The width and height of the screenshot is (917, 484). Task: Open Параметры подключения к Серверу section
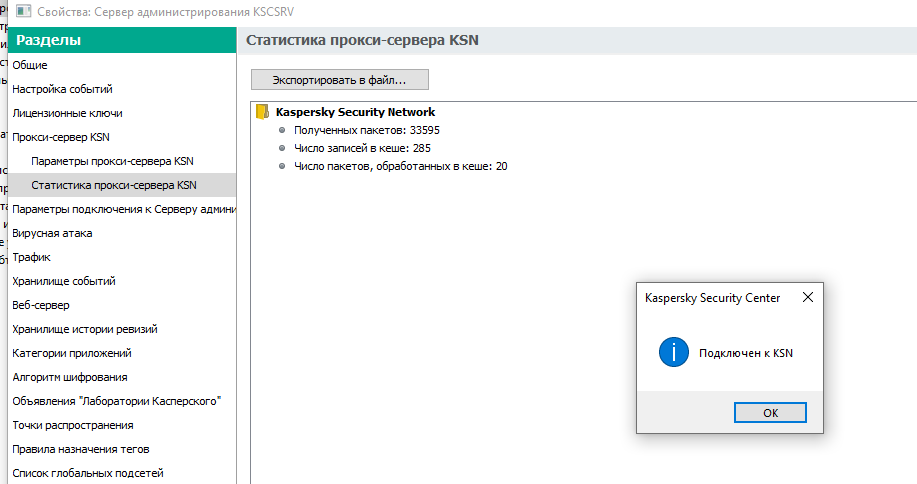pyautogui.click(x=122, y=209)
